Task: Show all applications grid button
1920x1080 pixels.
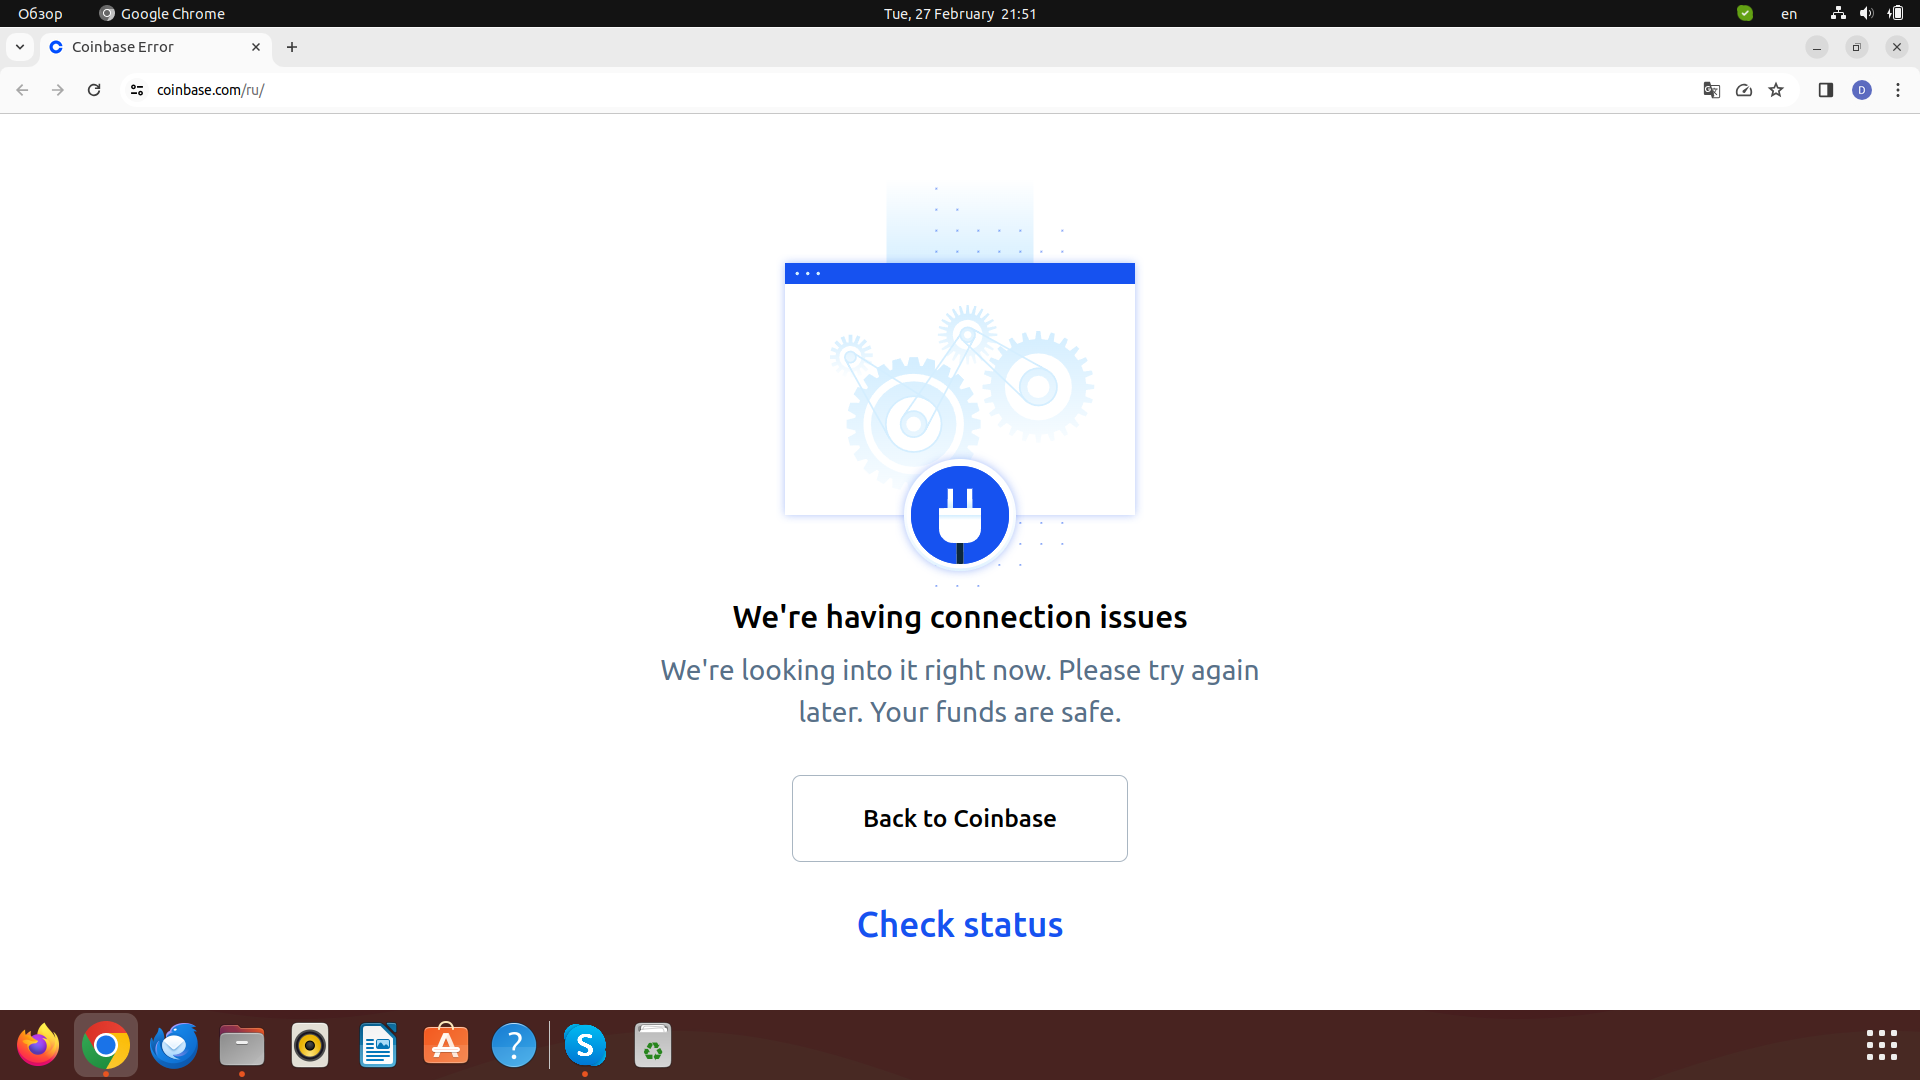Action: pos(1882,1045)
